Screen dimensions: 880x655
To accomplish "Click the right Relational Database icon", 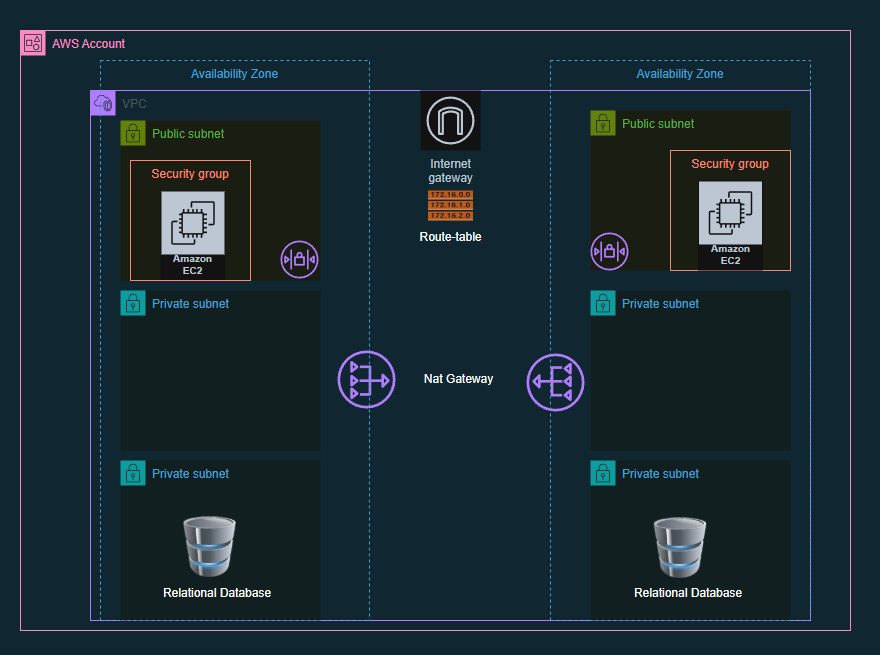I will coord(680,547).
